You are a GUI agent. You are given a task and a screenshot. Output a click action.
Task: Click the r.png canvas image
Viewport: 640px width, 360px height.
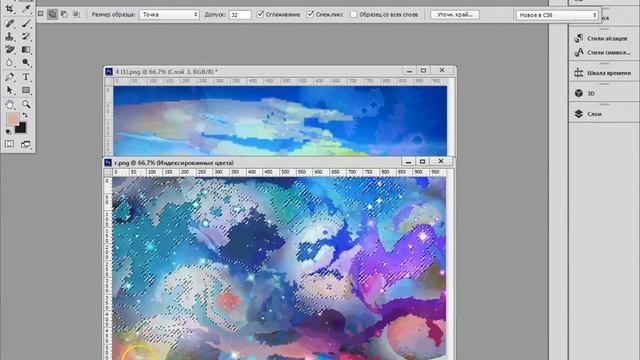point(279,268)
